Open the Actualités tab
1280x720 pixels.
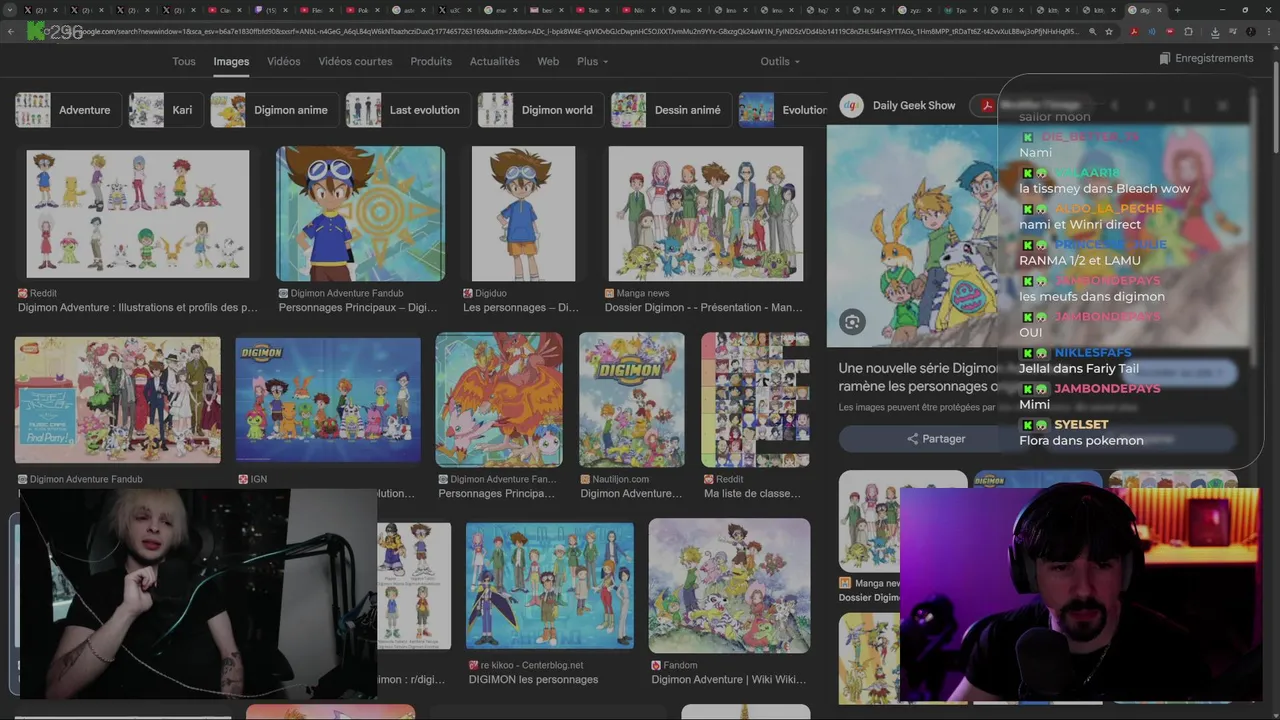[x=495, y=61]
